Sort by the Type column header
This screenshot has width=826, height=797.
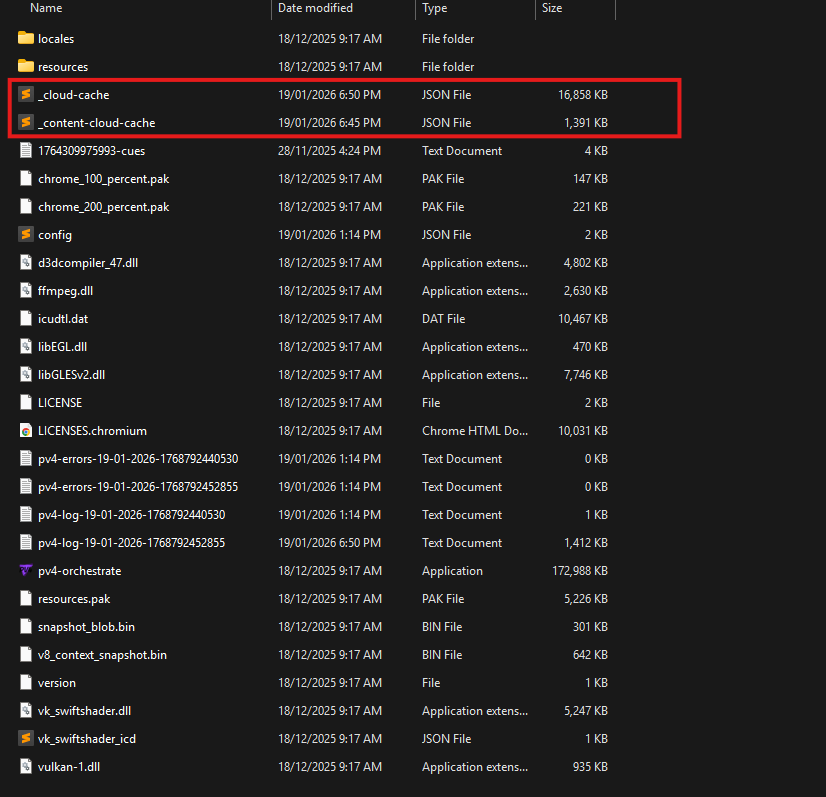coord(435,8)
